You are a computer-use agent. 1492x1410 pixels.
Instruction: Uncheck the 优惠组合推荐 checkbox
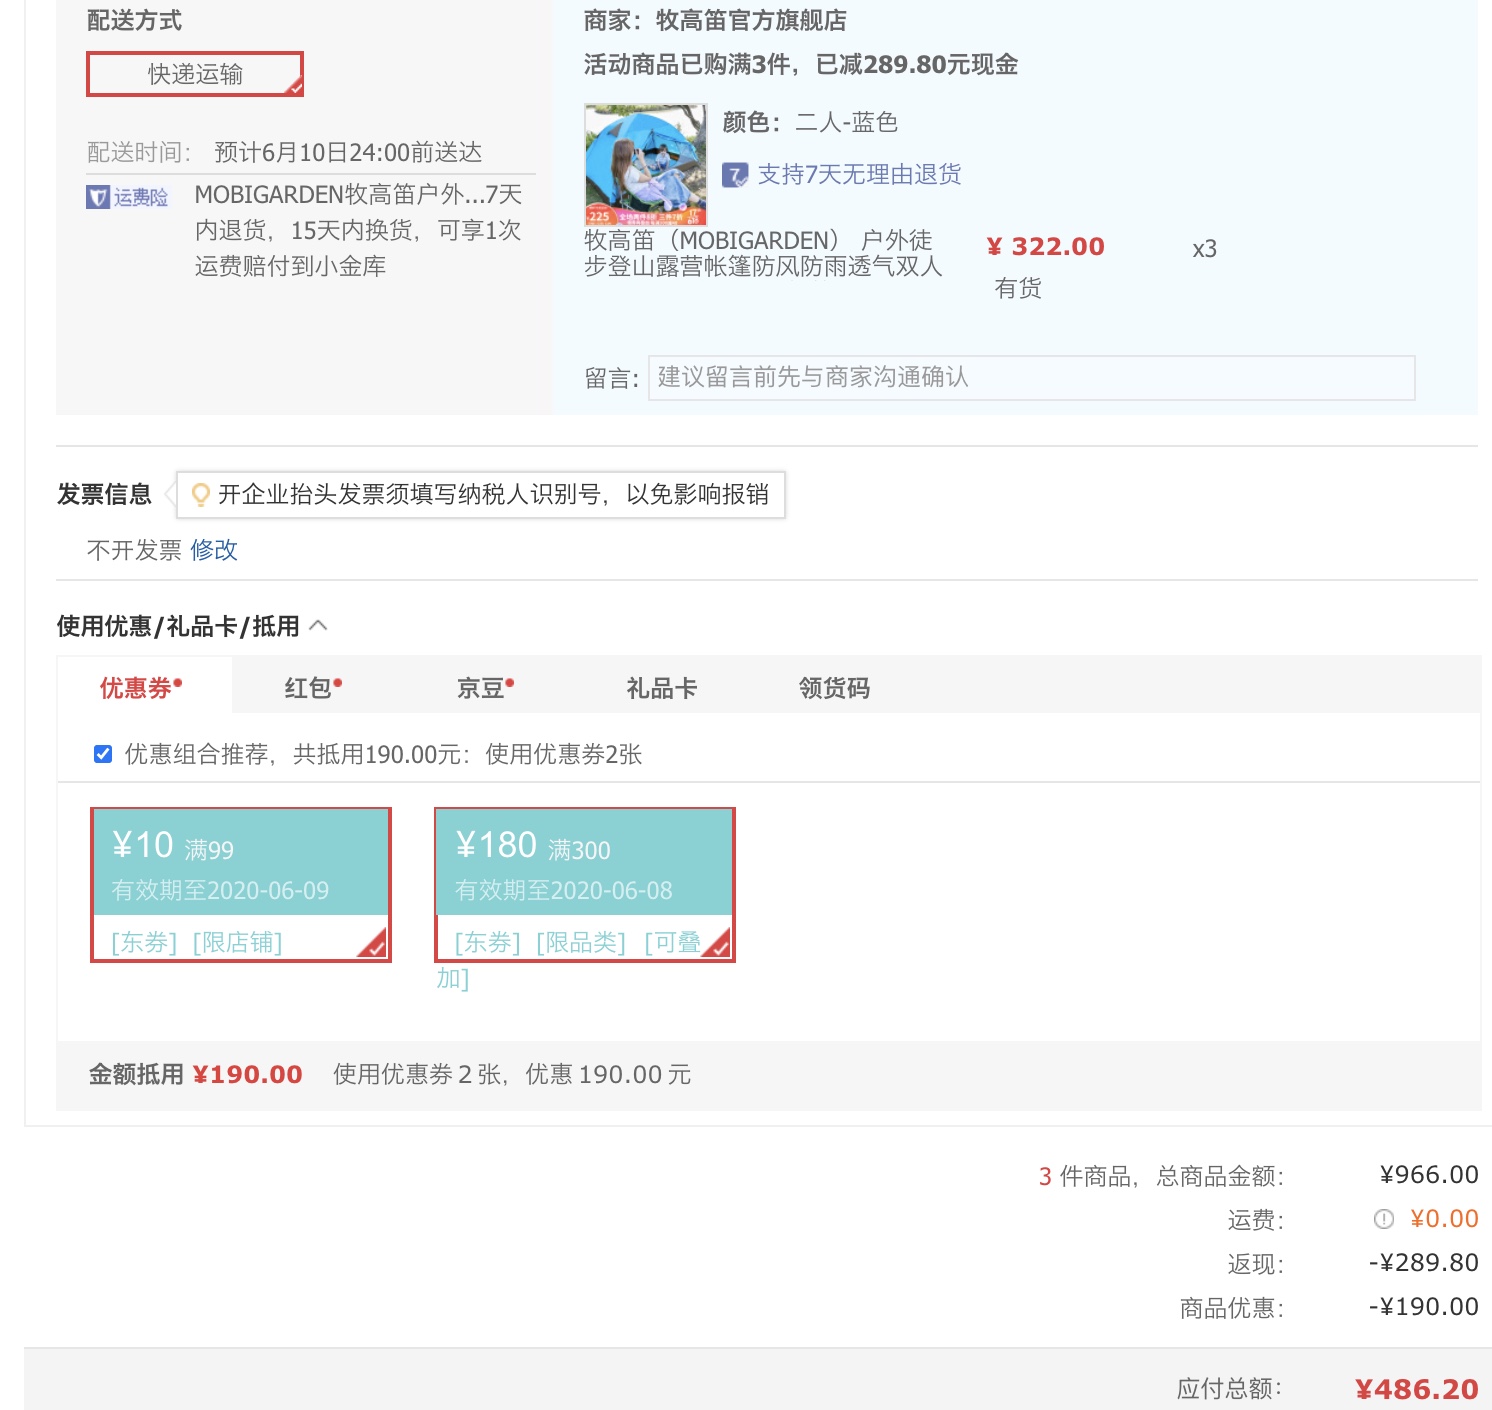[x=103, y=754]
